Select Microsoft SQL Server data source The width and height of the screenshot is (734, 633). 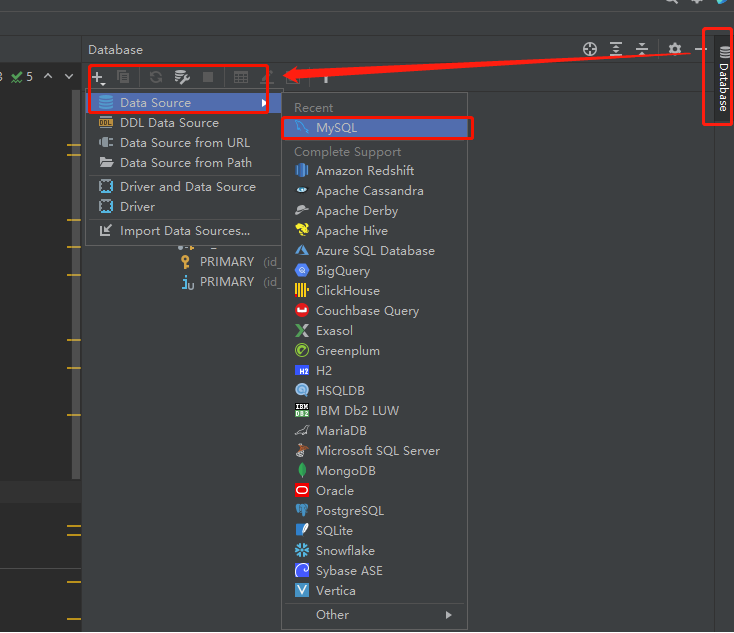tap(374, 451)
